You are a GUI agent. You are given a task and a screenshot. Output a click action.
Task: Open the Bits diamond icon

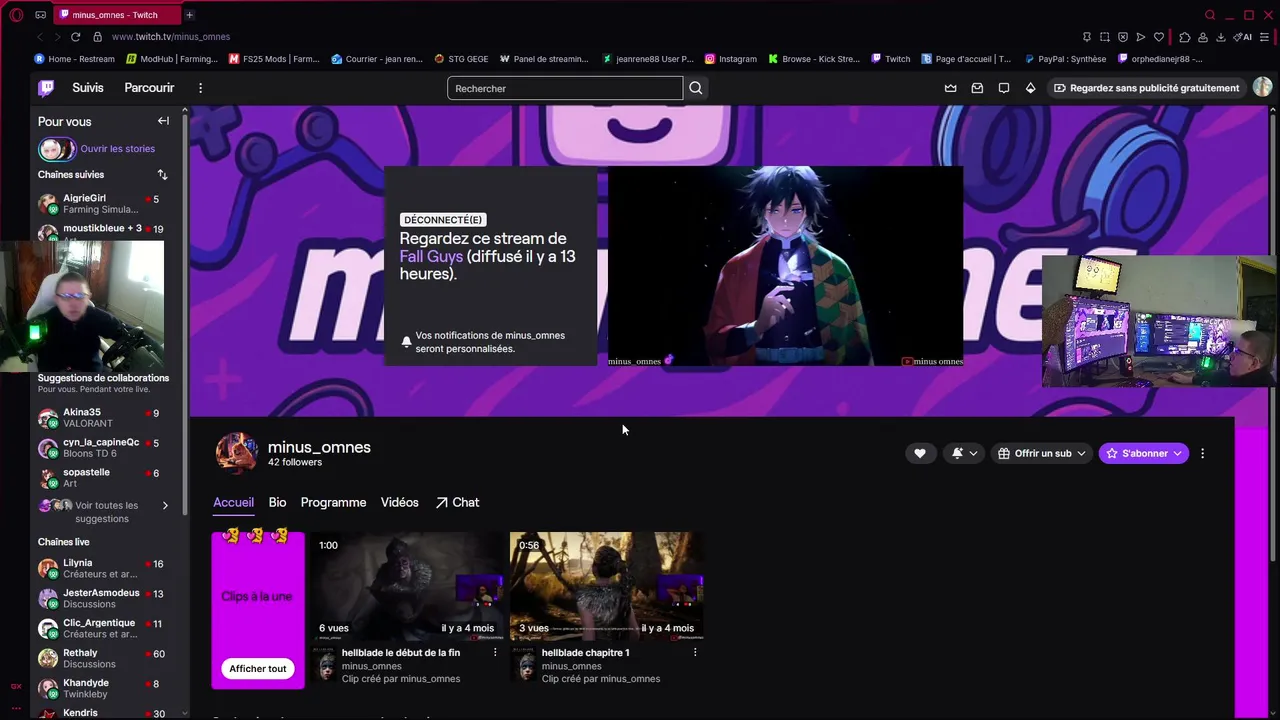1030,88
